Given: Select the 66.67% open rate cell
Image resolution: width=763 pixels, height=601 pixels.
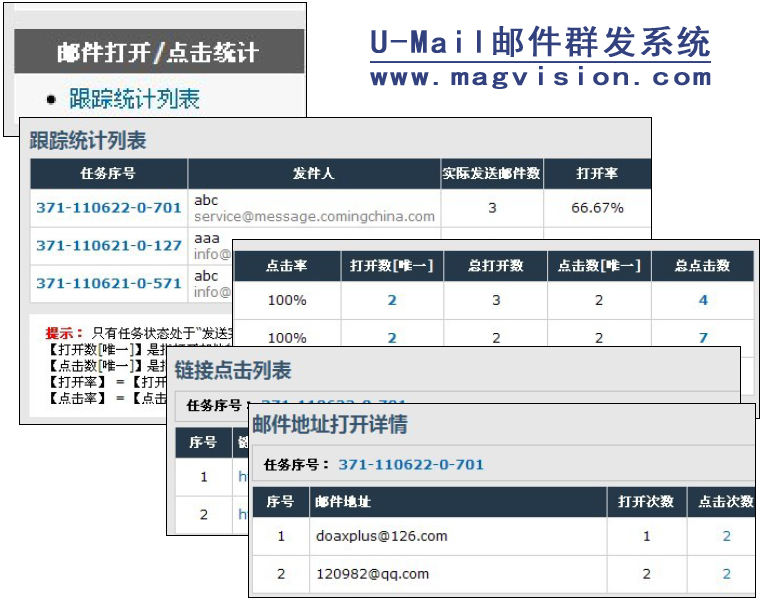Looking at the screenshot, I should pyautogui.click(x=597, y=208).
